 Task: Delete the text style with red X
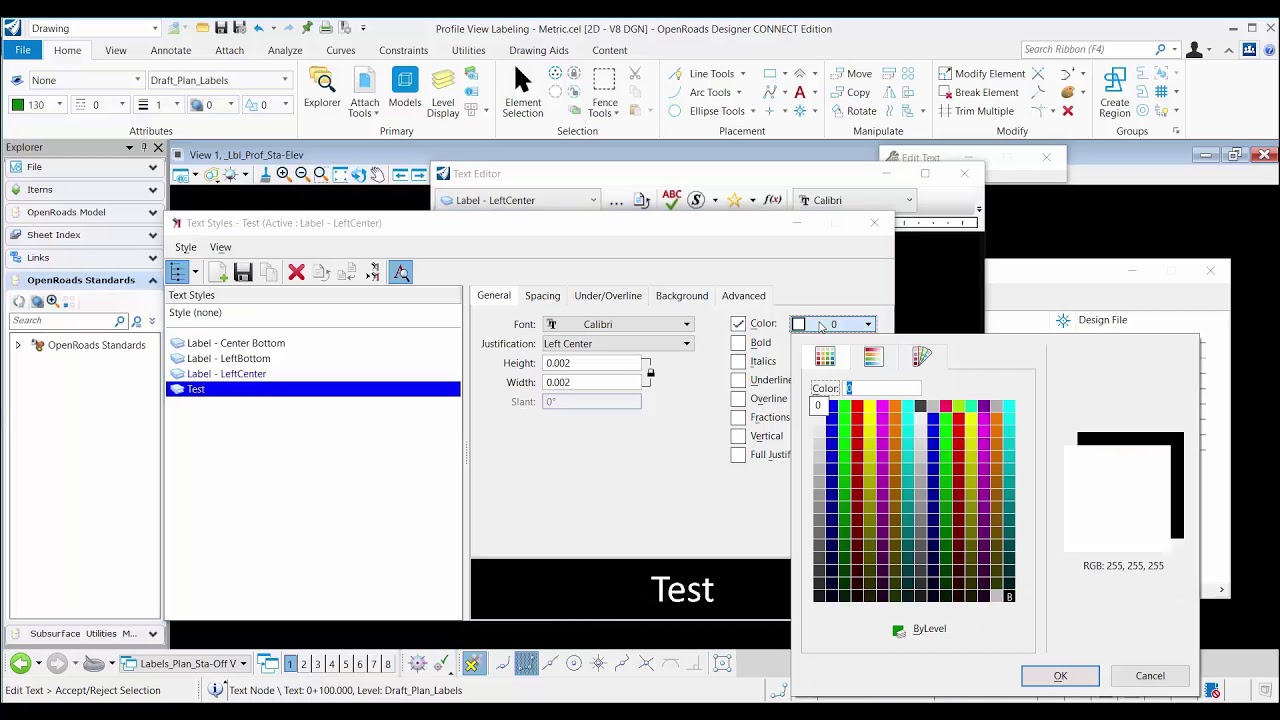tap(296, 272)
